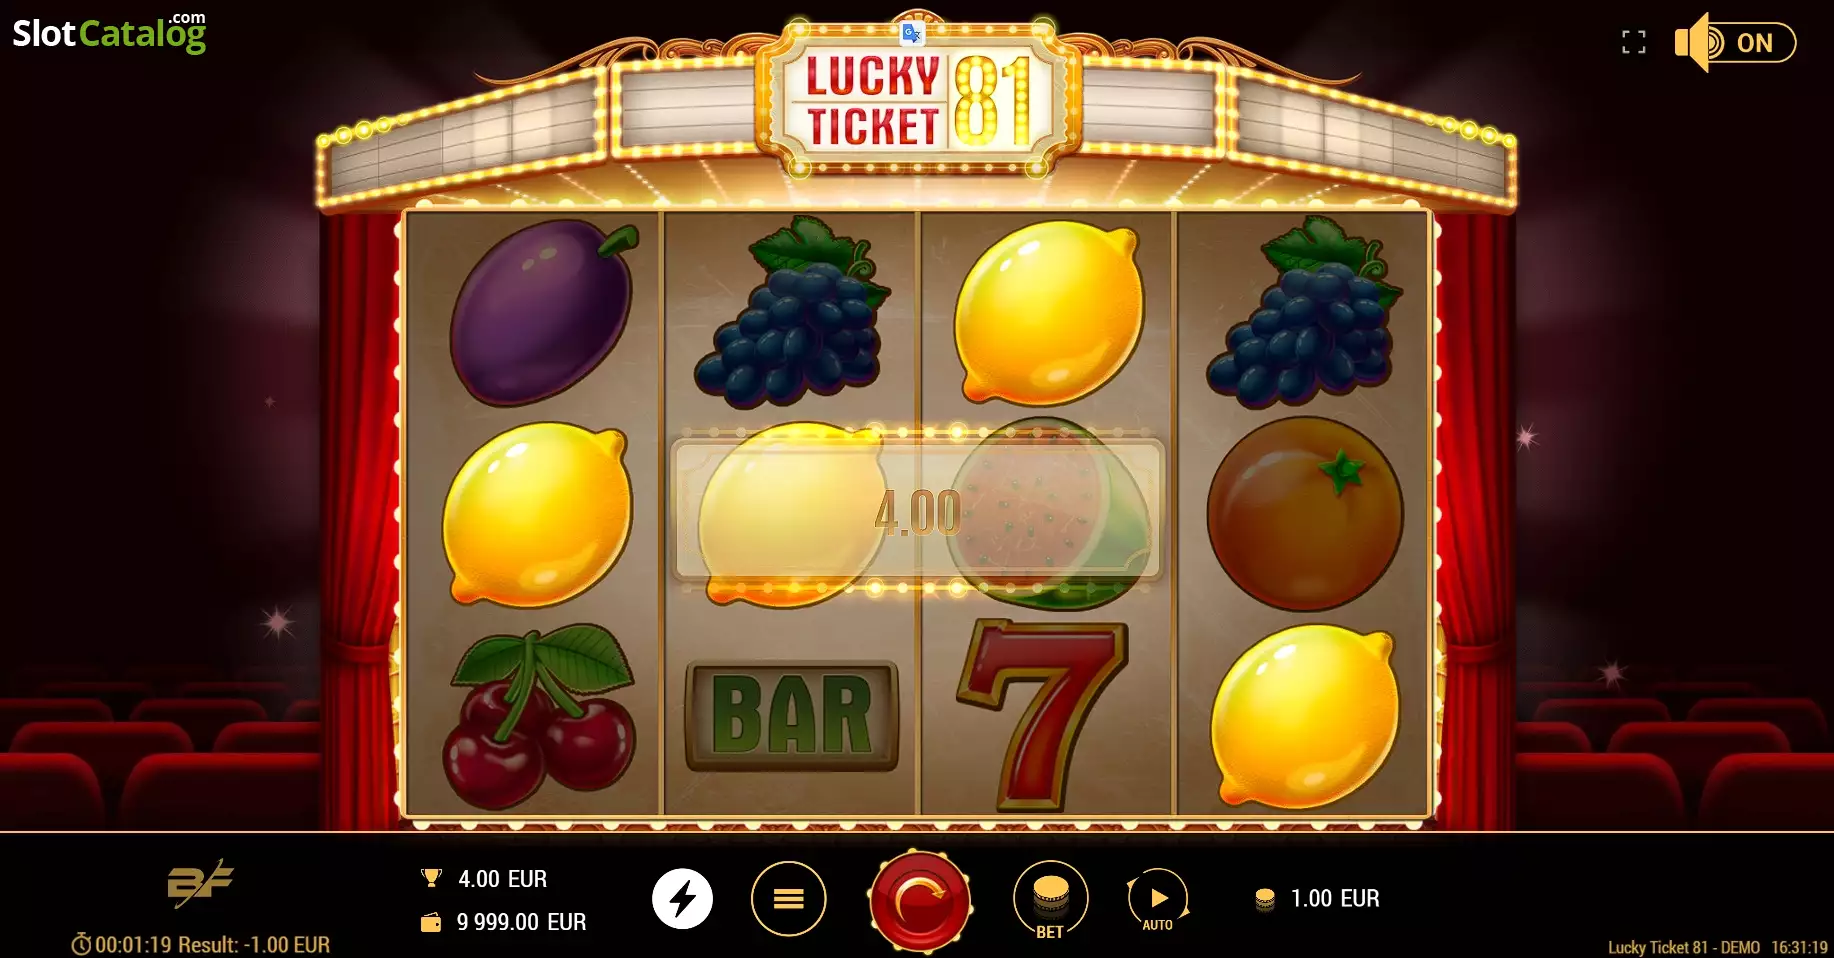Enter fullscreen mode
This screenshot has width=1834, height=958.
click(1633, 42)
